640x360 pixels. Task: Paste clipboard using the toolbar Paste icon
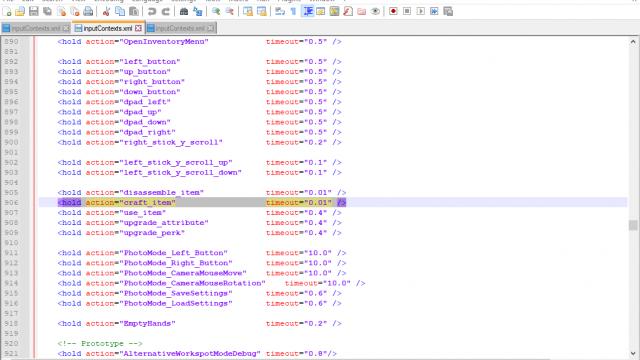[133, 11]
